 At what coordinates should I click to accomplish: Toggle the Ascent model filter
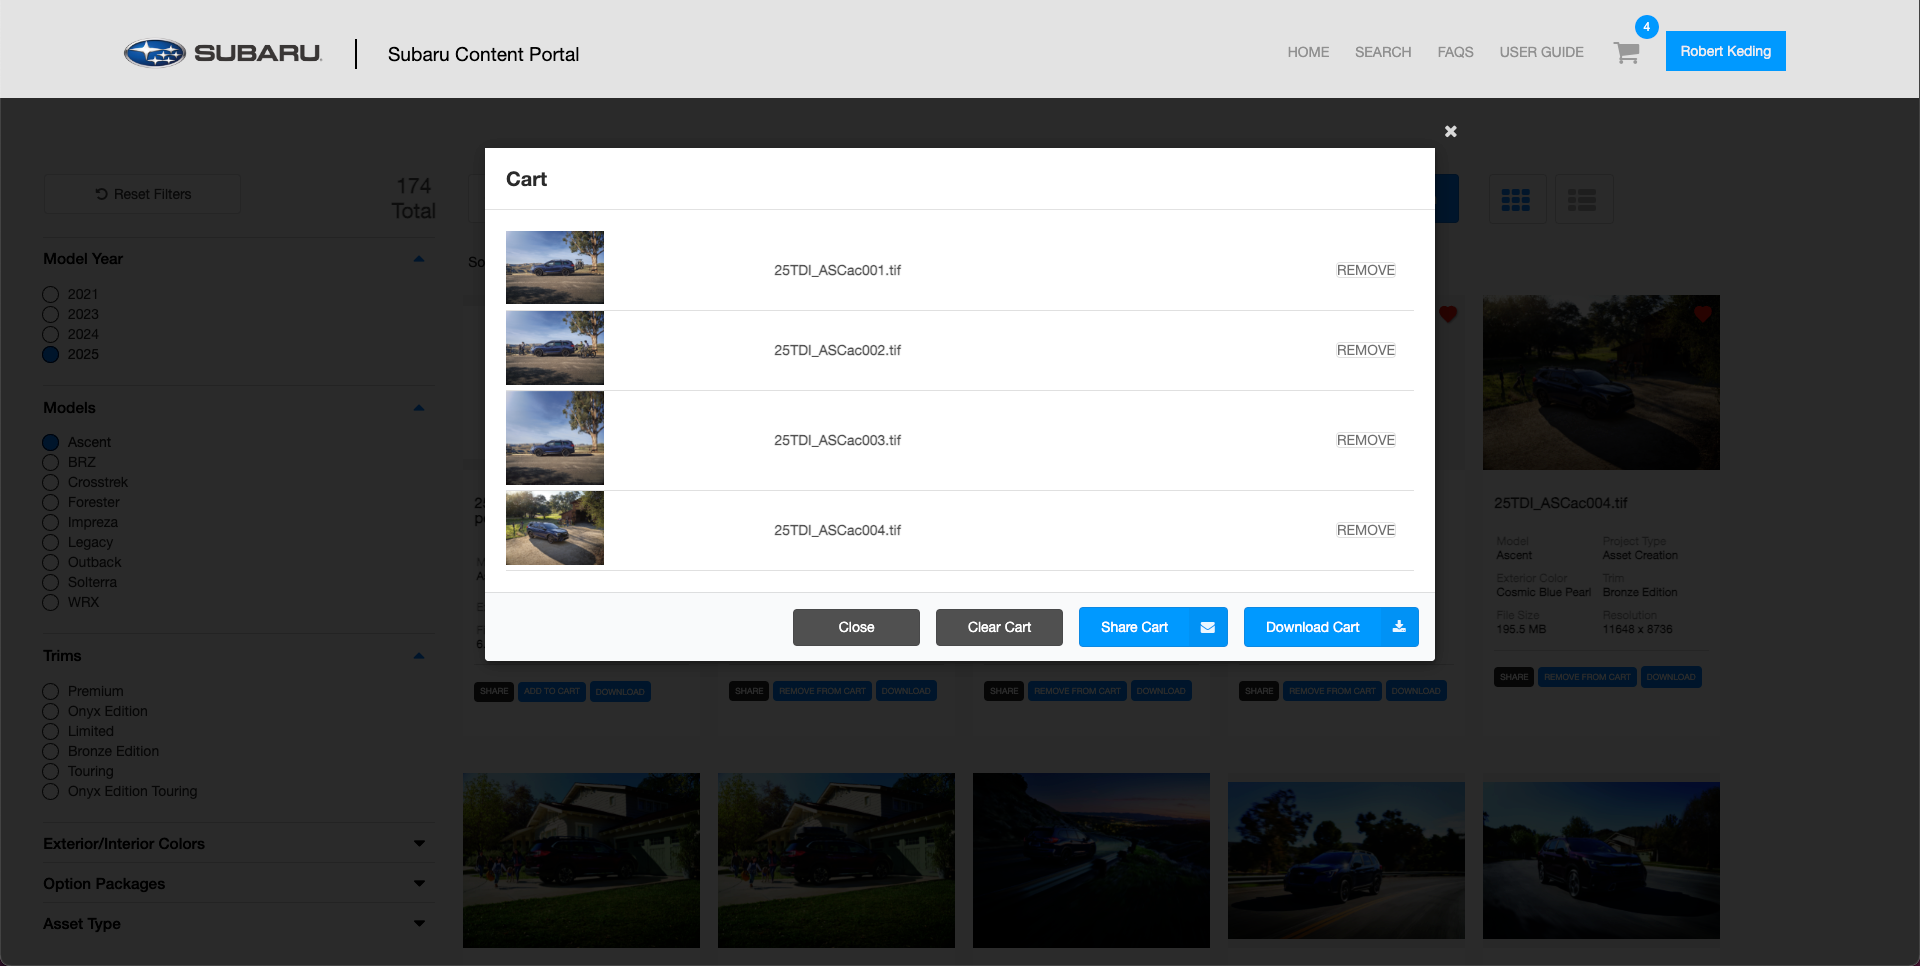pos(51,442)
